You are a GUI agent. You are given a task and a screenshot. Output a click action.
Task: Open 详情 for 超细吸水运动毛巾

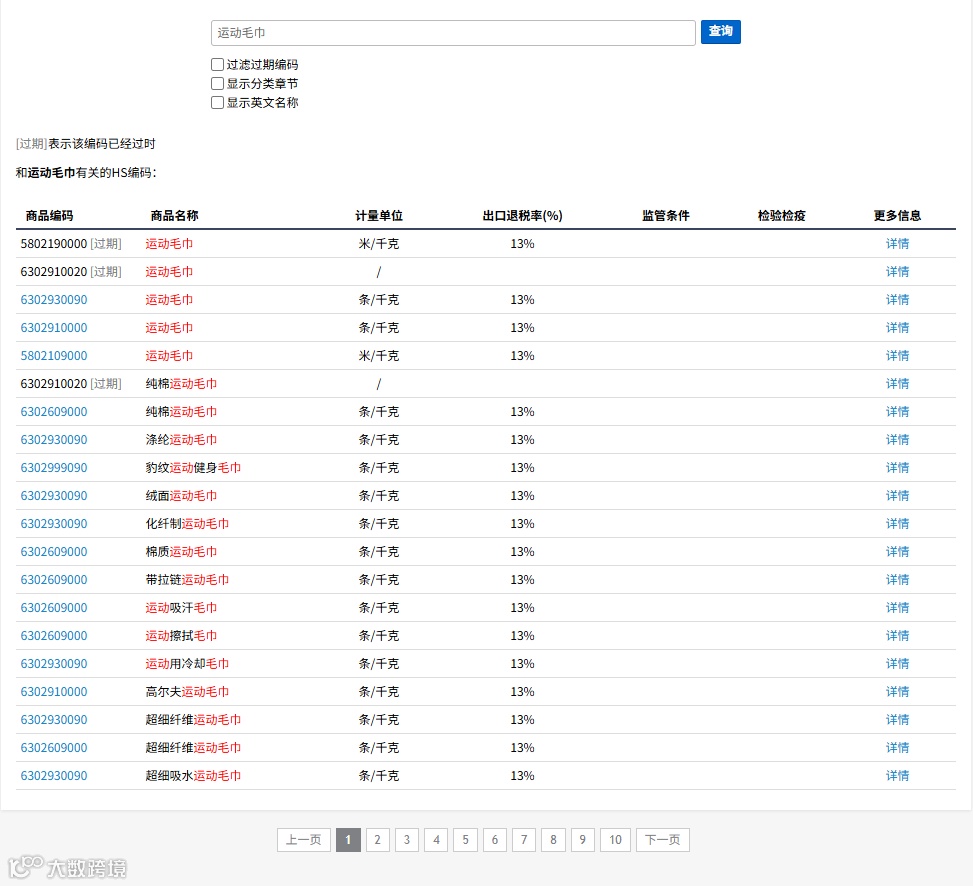[x=897, y=776]
